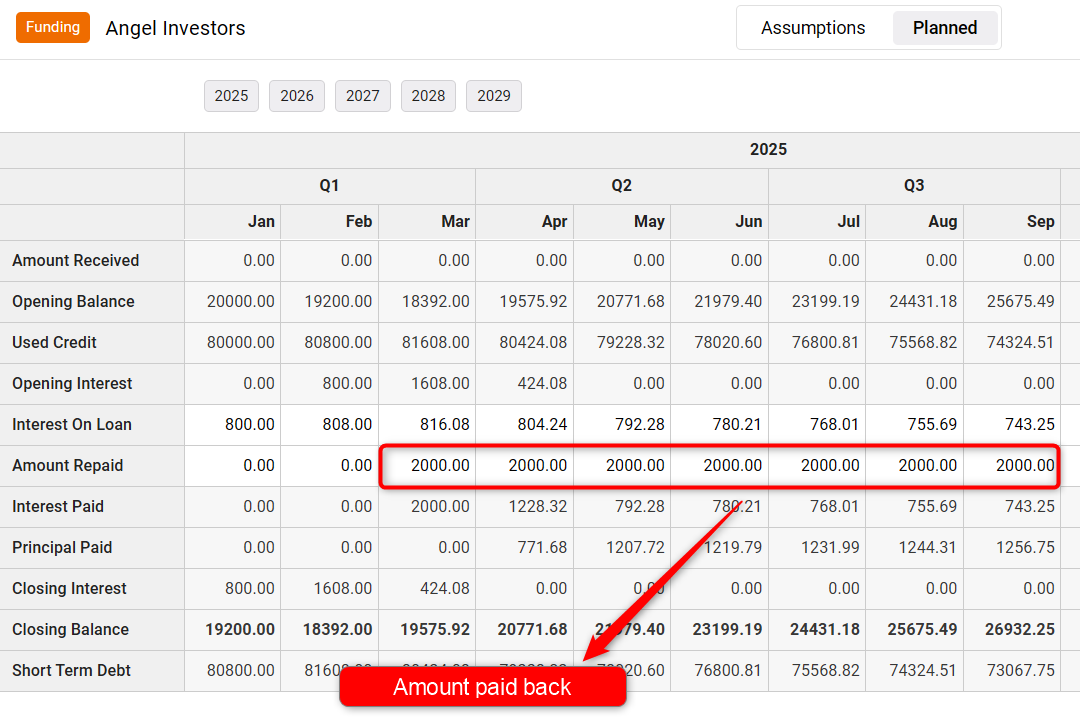Screen dimensions: 1080x727
Task: Click Closing Balance value 26932.25
Action: [x=1020, y=630]
